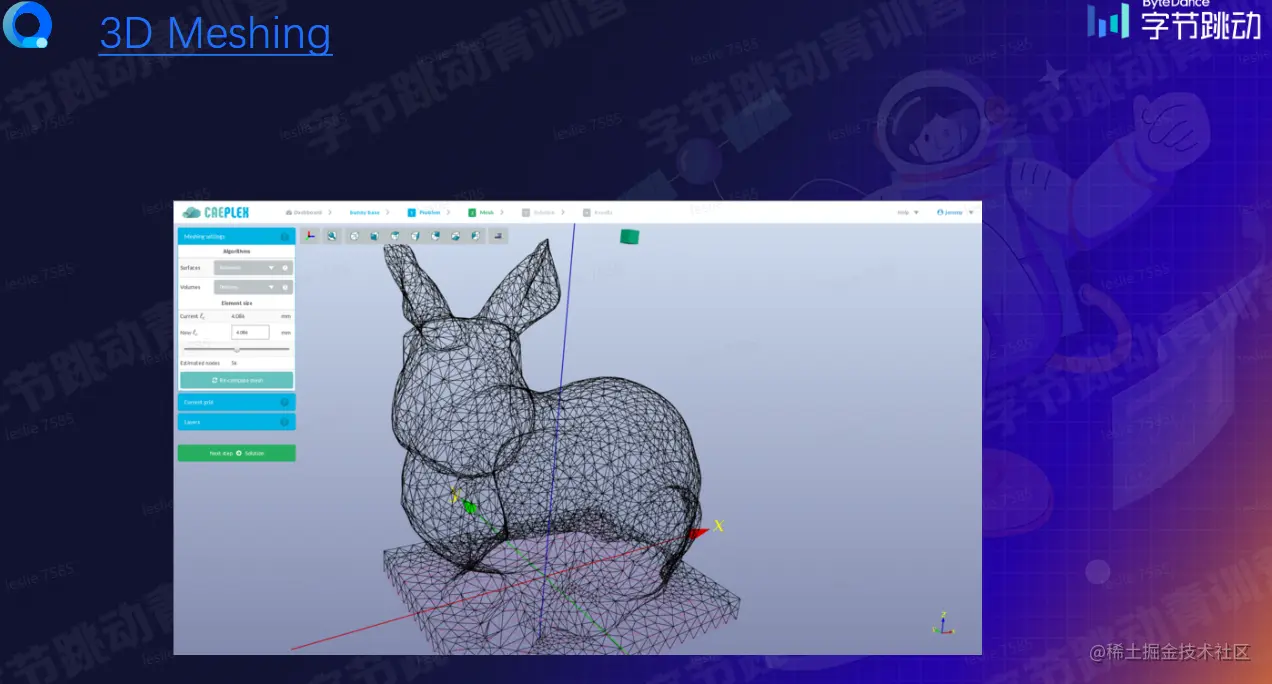The image size is (1272, 684).
Task: Click the small XYZ axis triad indicator
Action: [943, 624]
